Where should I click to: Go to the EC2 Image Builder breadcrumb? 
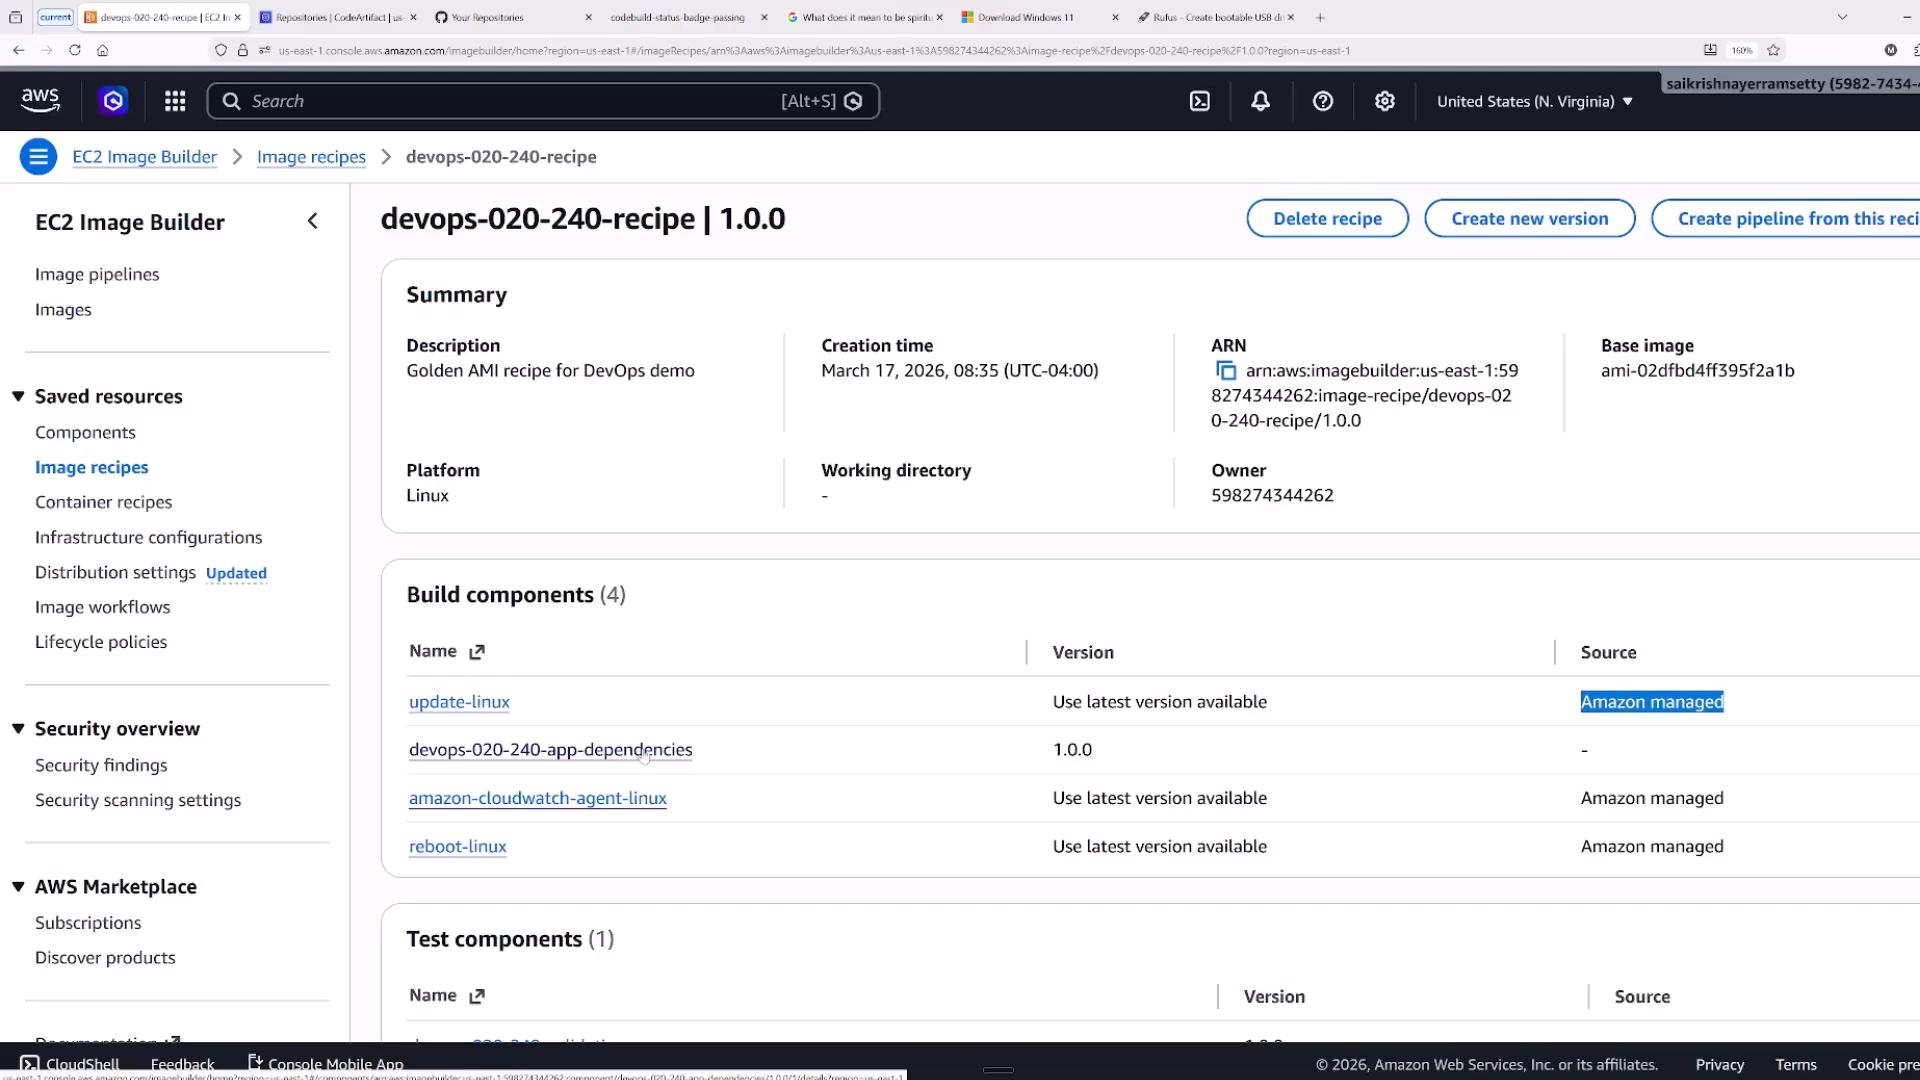coord(144,157)
